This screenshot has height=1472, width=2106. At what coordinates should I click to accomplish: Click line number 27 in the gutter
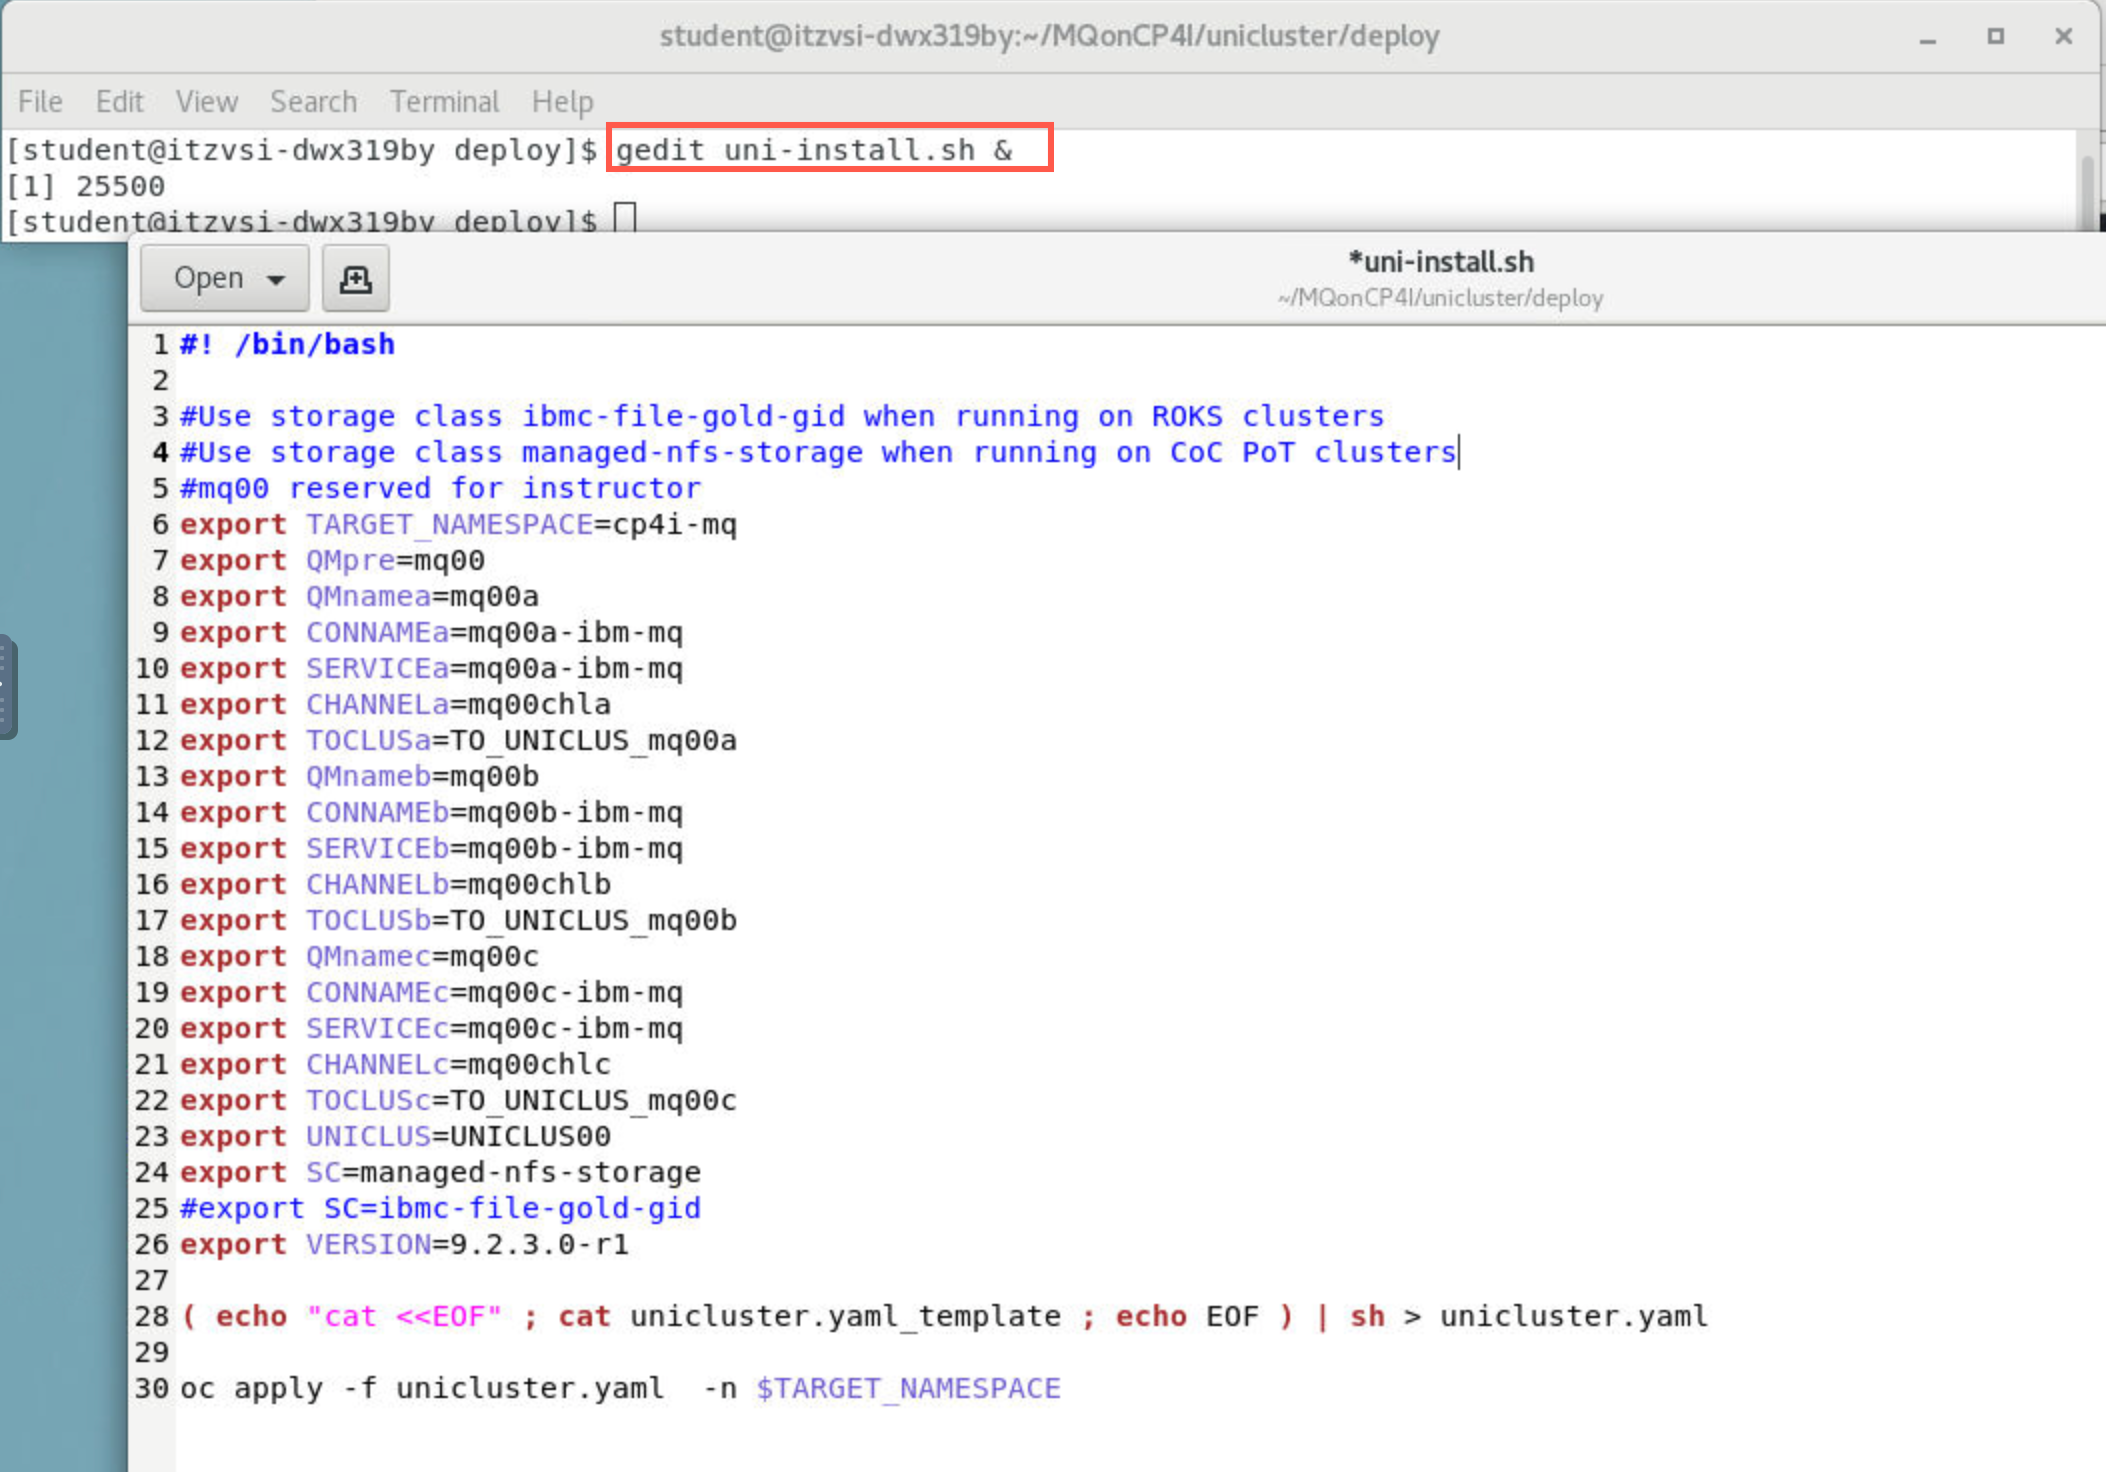coord(152,1280)
